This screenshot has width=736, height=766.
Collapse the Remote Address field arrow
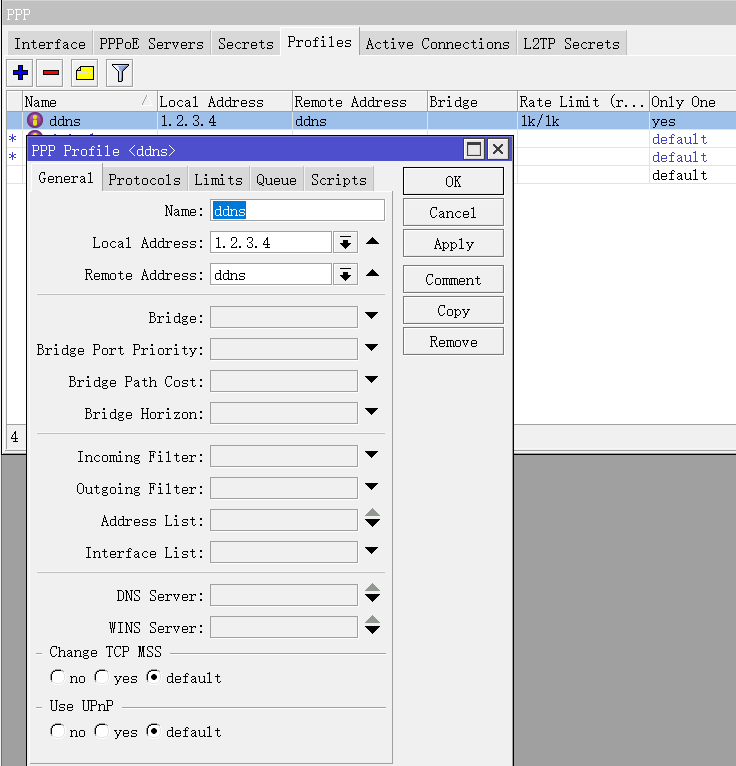[372, 274]
